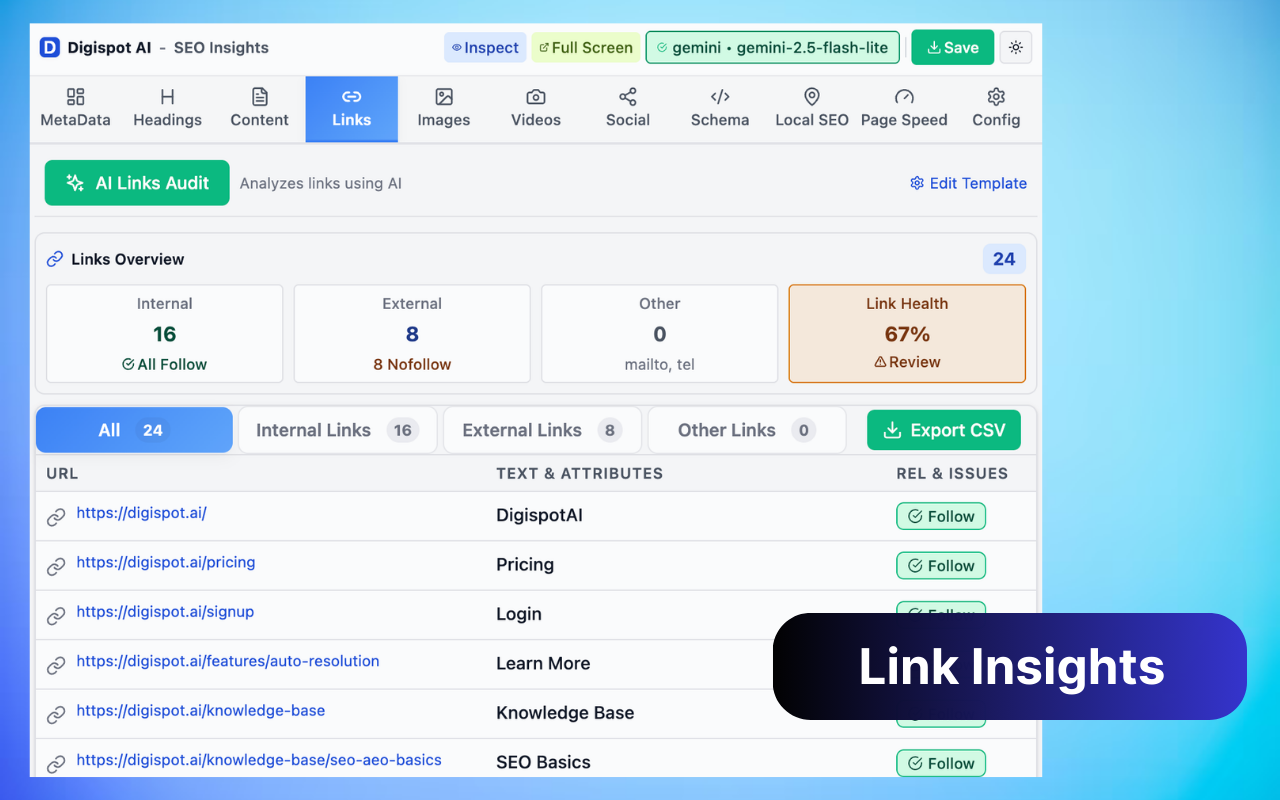The image size is (1280, 800).
Task: Click the Follow badge for DigispotAI row
Action: coord(941,516)
